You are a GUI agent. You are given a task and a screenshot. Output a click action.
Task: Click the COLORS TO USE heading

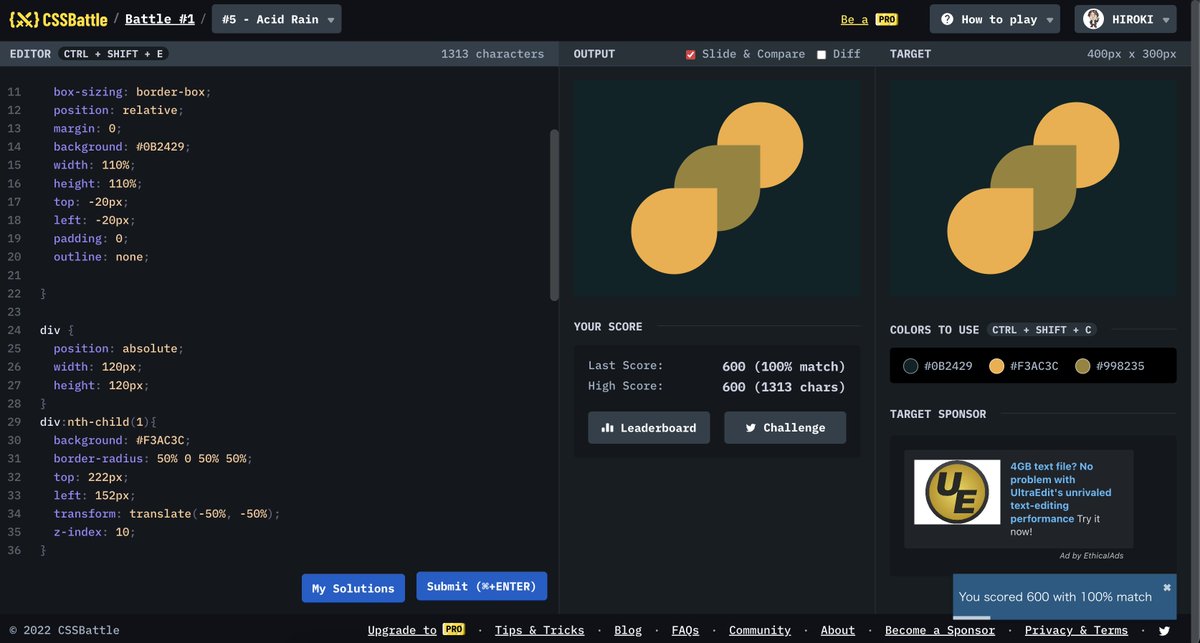point(934,330)
